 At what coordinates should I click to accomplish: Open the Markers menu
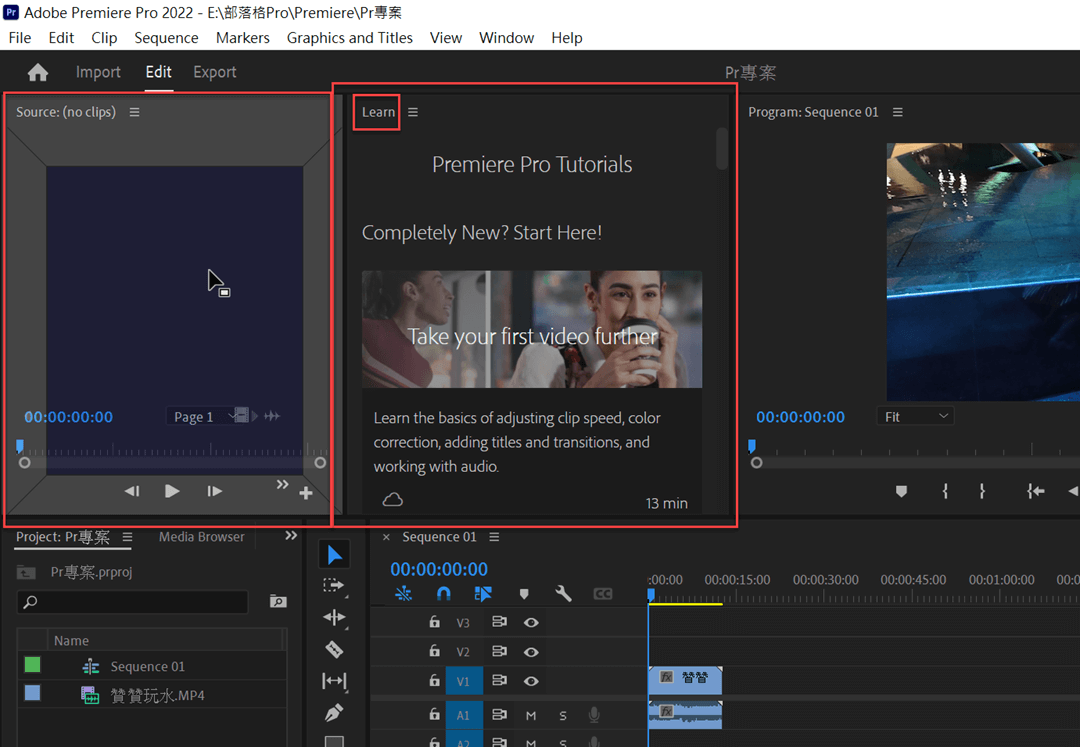pyautogui.click(x=242, y=38)
